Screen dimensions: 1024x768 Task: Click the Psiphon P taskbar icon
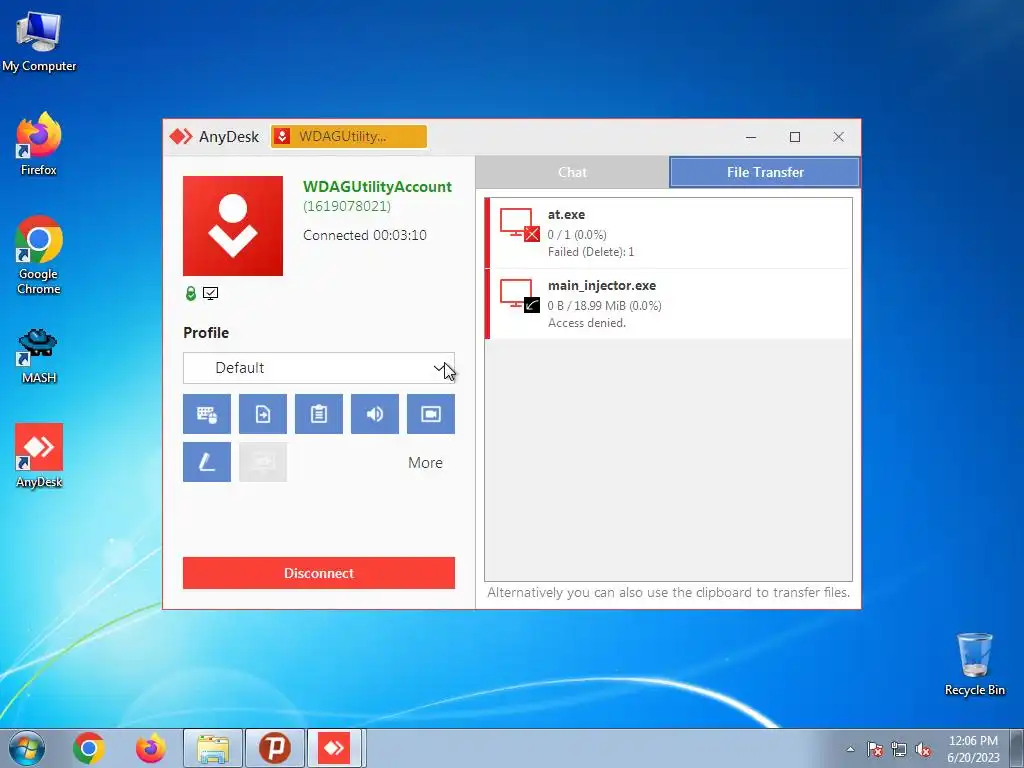(275, 748)
